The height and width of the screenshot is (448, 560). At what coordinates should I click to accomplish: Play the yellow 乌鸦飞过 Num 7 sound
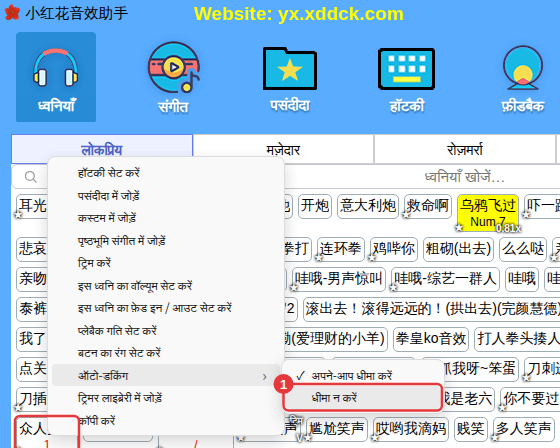click(x=488, y=213)
